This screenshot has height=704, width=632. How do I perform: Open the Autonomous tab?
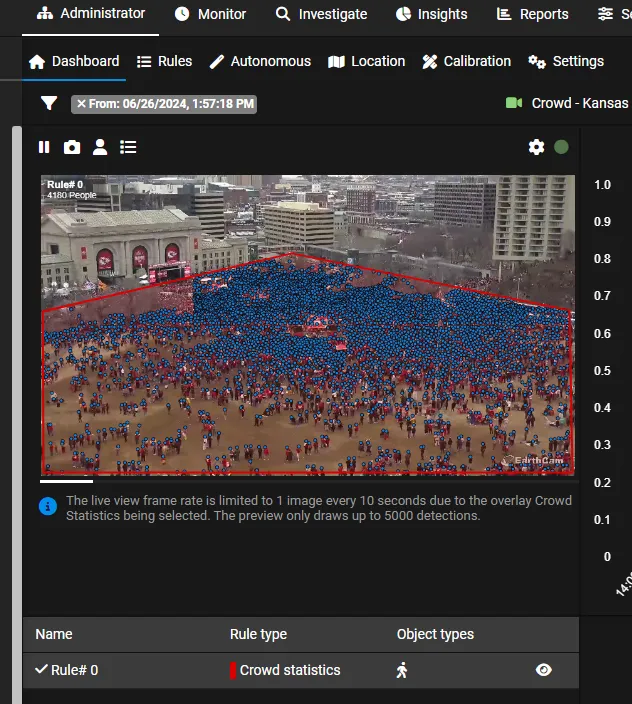[260, 61]
